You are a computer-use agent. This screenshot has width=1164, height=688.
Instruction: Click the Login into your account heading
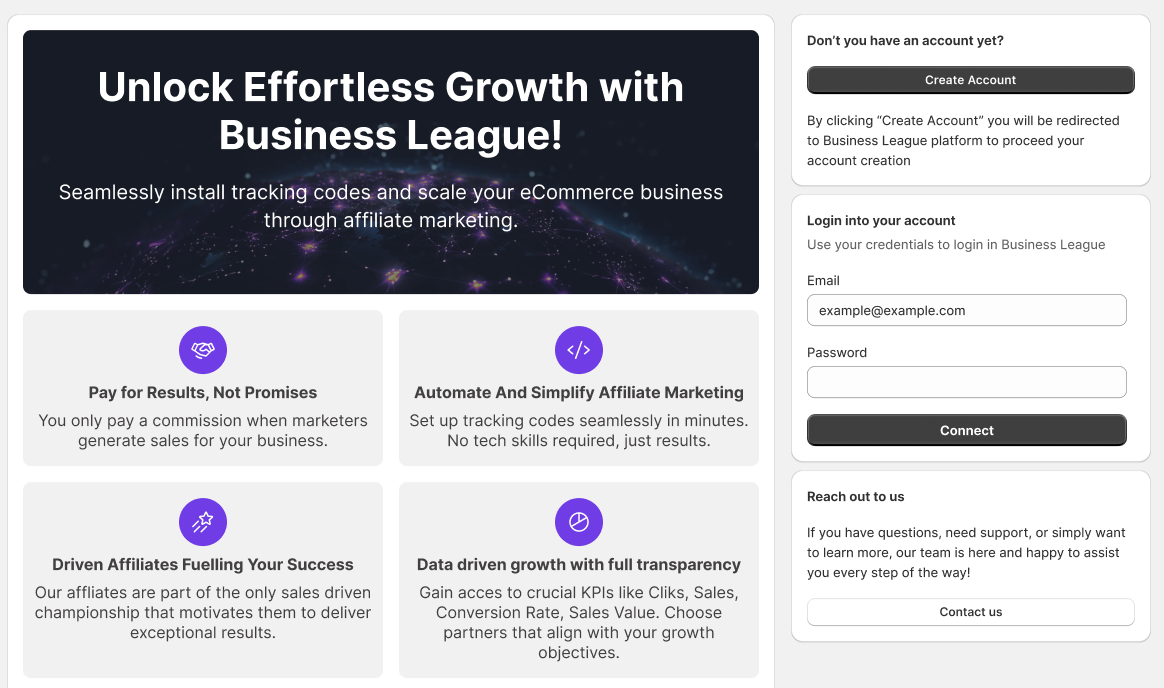click(x=881, y=220)
